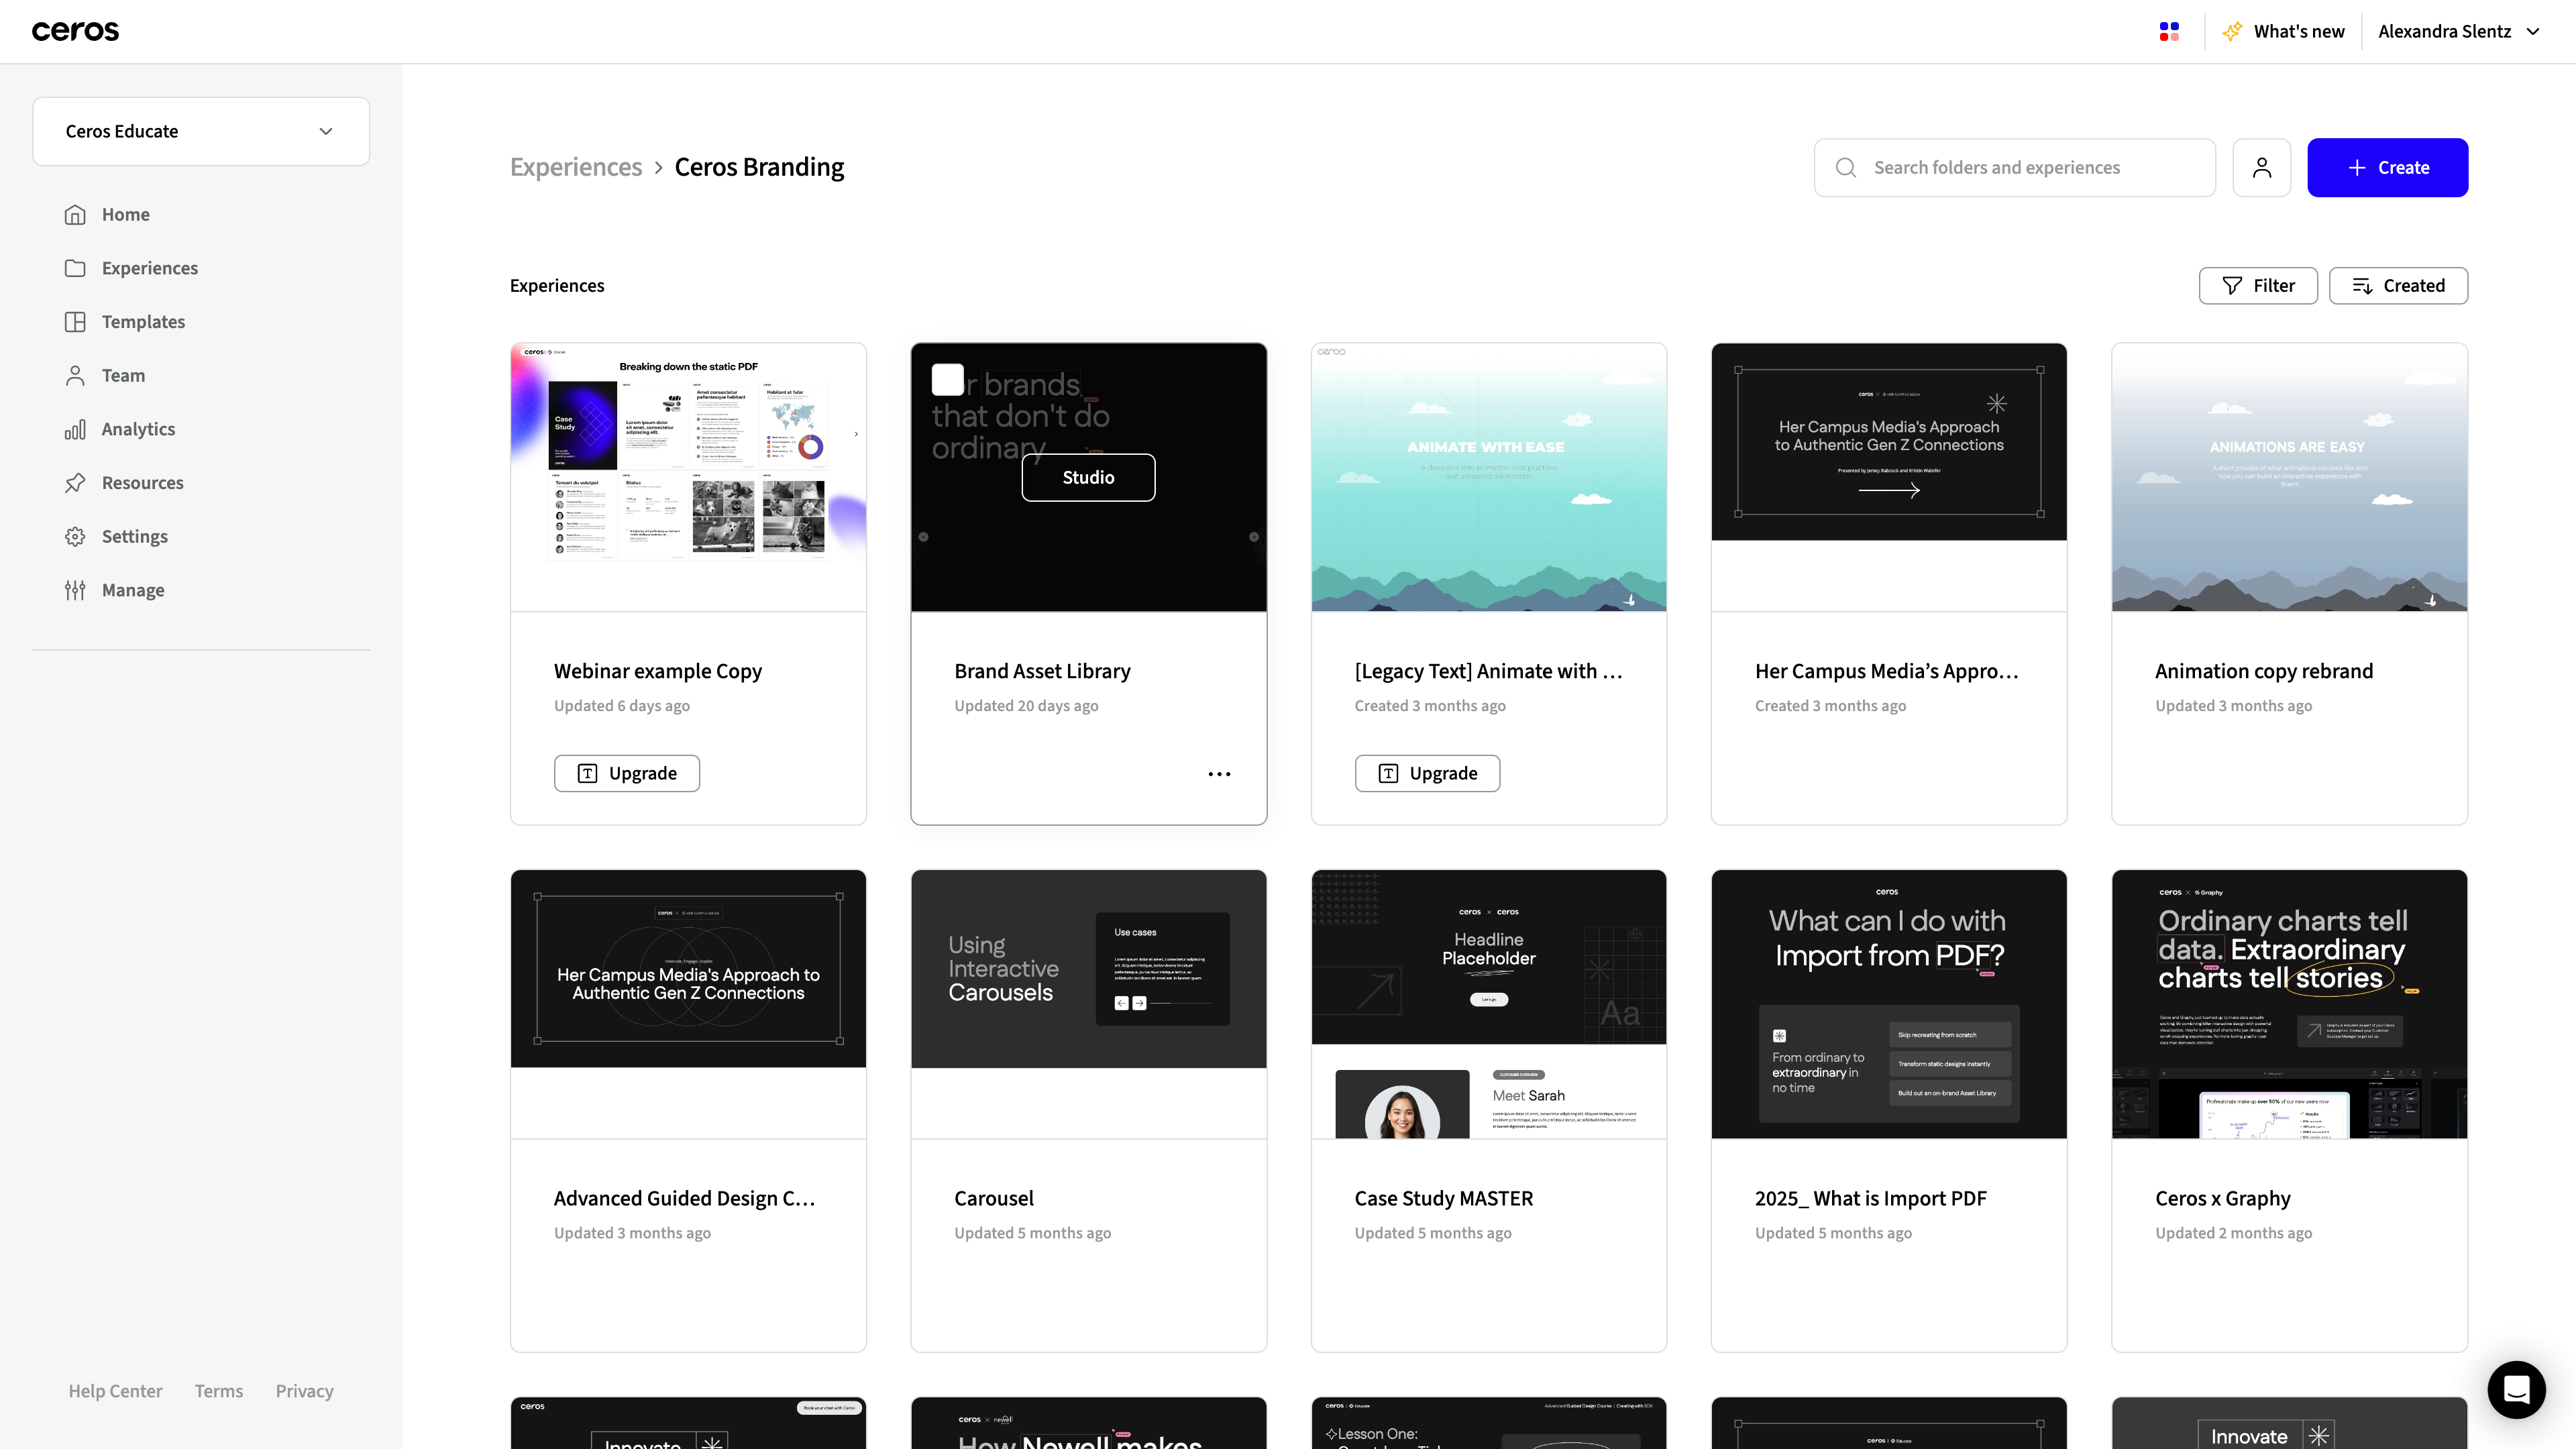Image resolution: width=2576 pixels, height=1449 pixels.
Task: Click 'Updated 6 days ago' text
Action: tap(622, 706)
